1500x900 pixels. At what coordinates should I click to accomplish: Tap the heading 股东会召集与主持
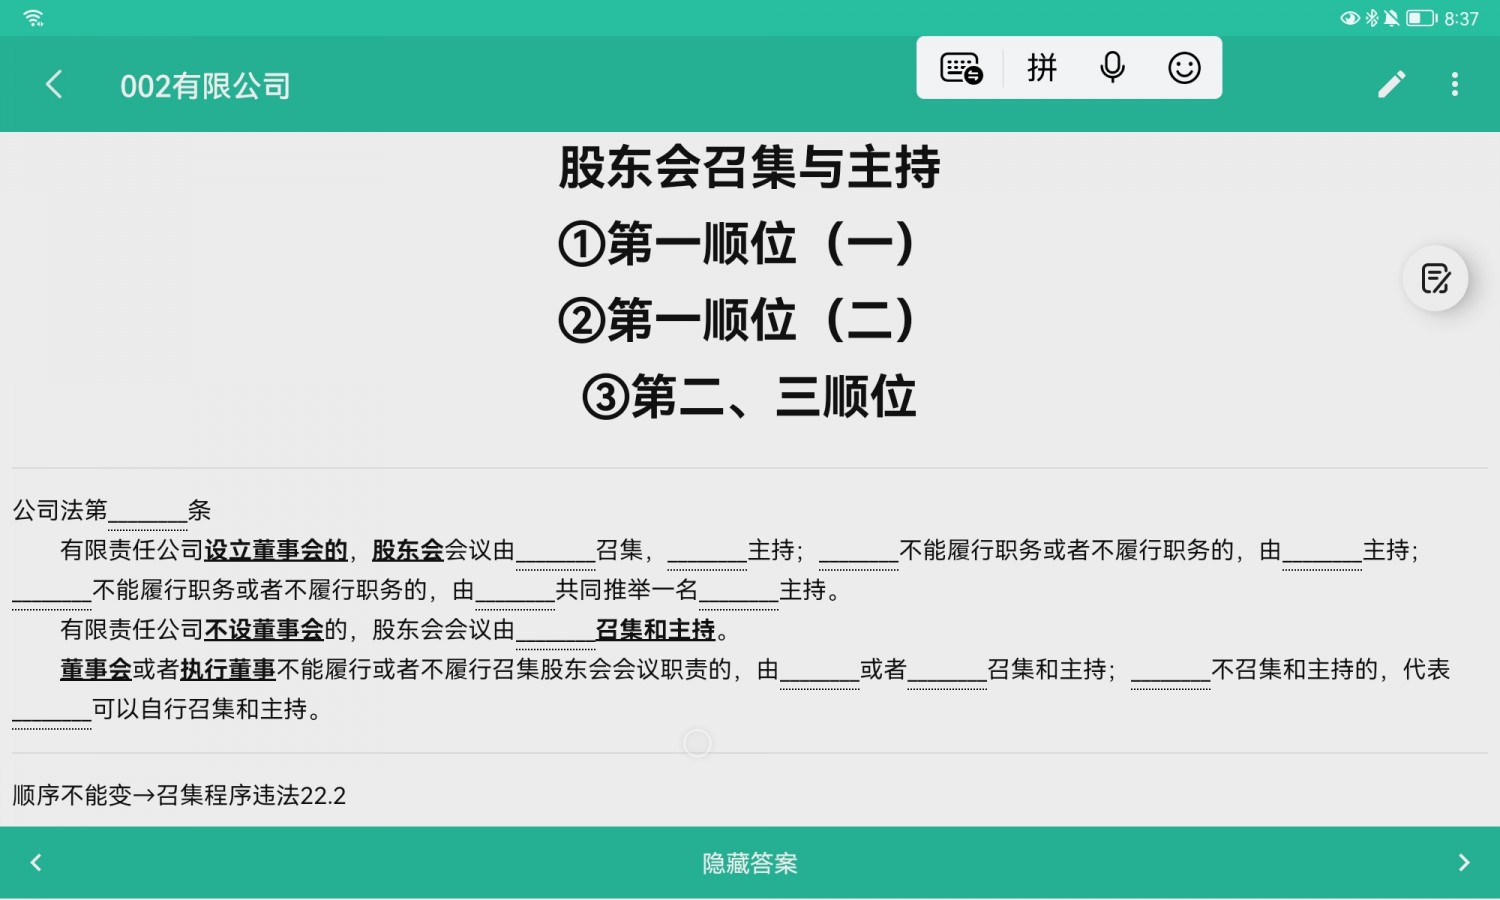pos(749,167)
